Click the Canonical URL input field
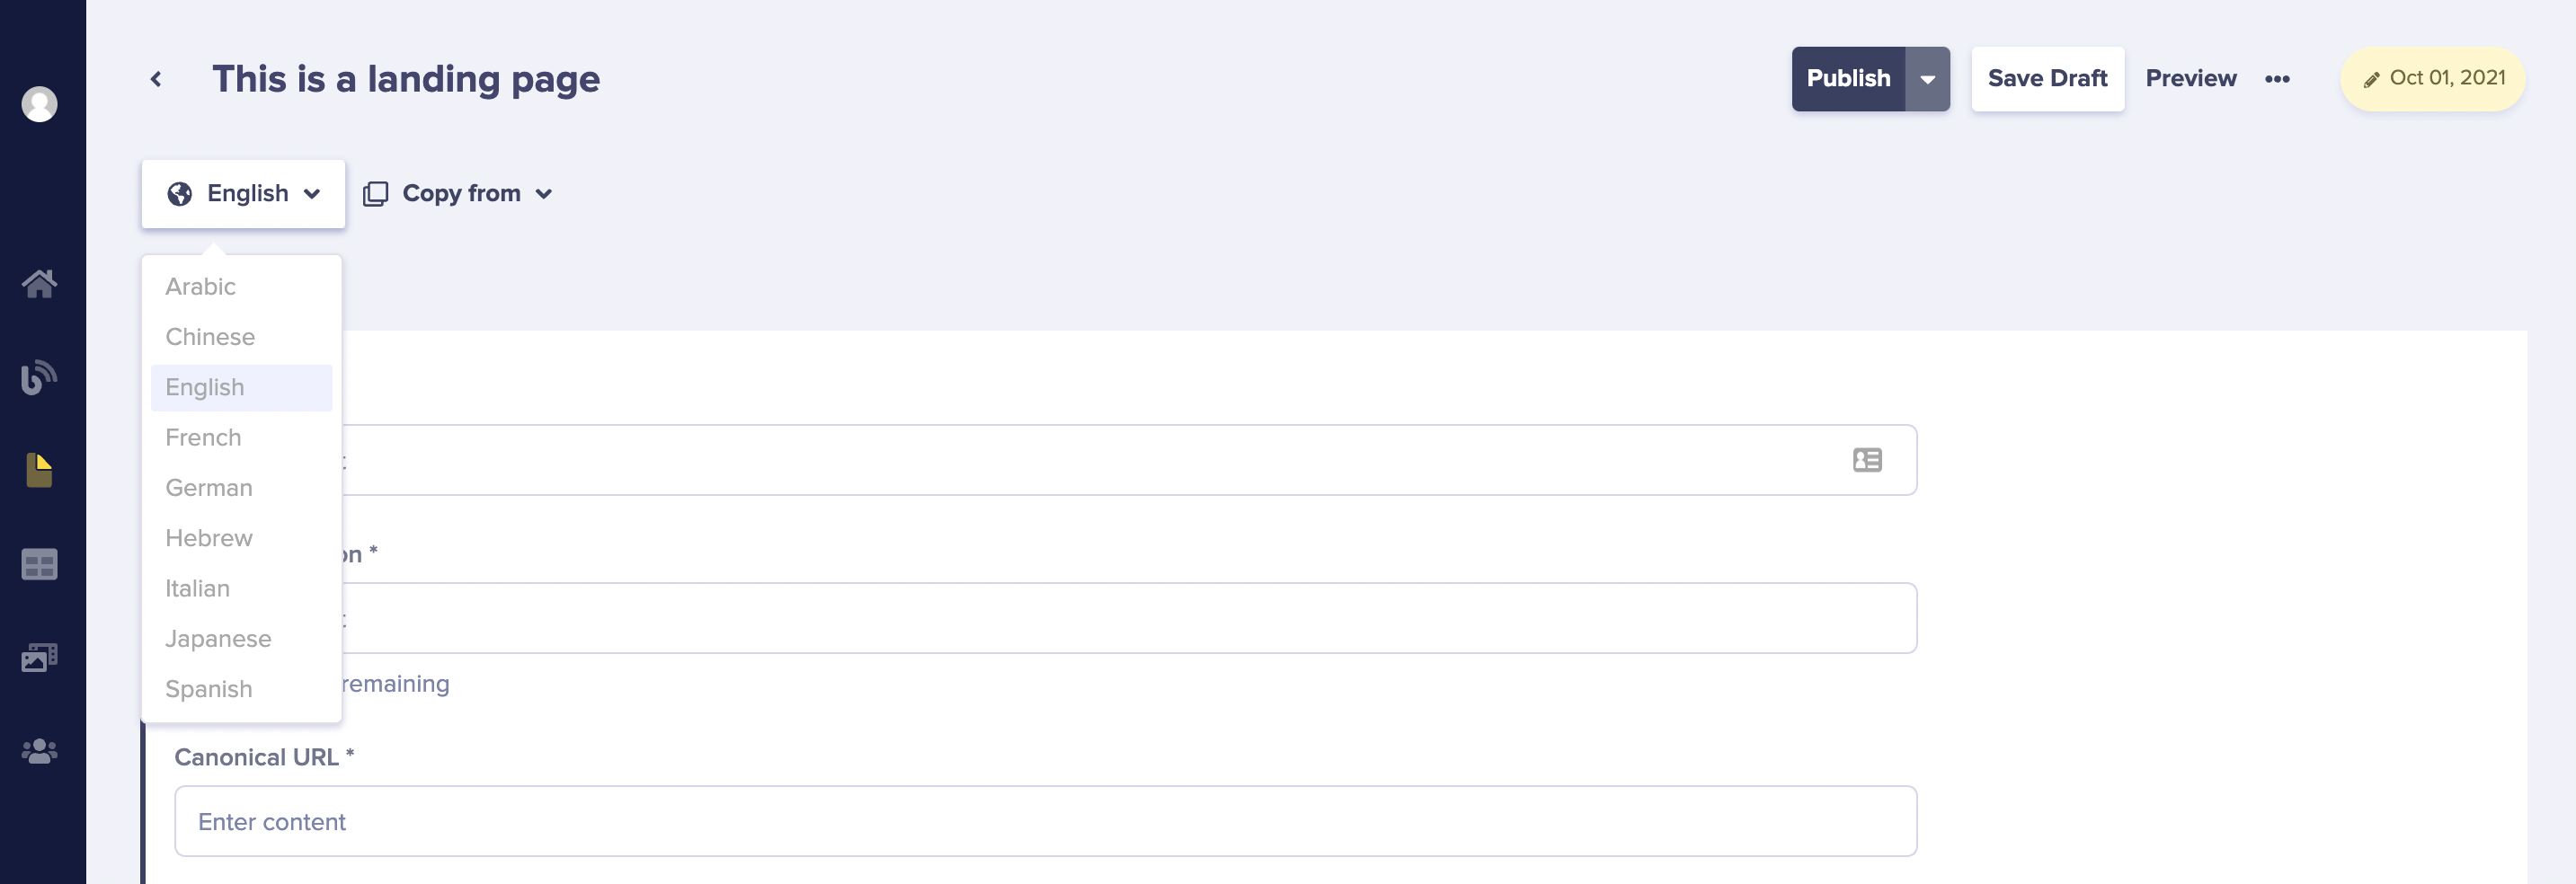This screenshot has width=2576, height=884. [x=1045, y=821]
